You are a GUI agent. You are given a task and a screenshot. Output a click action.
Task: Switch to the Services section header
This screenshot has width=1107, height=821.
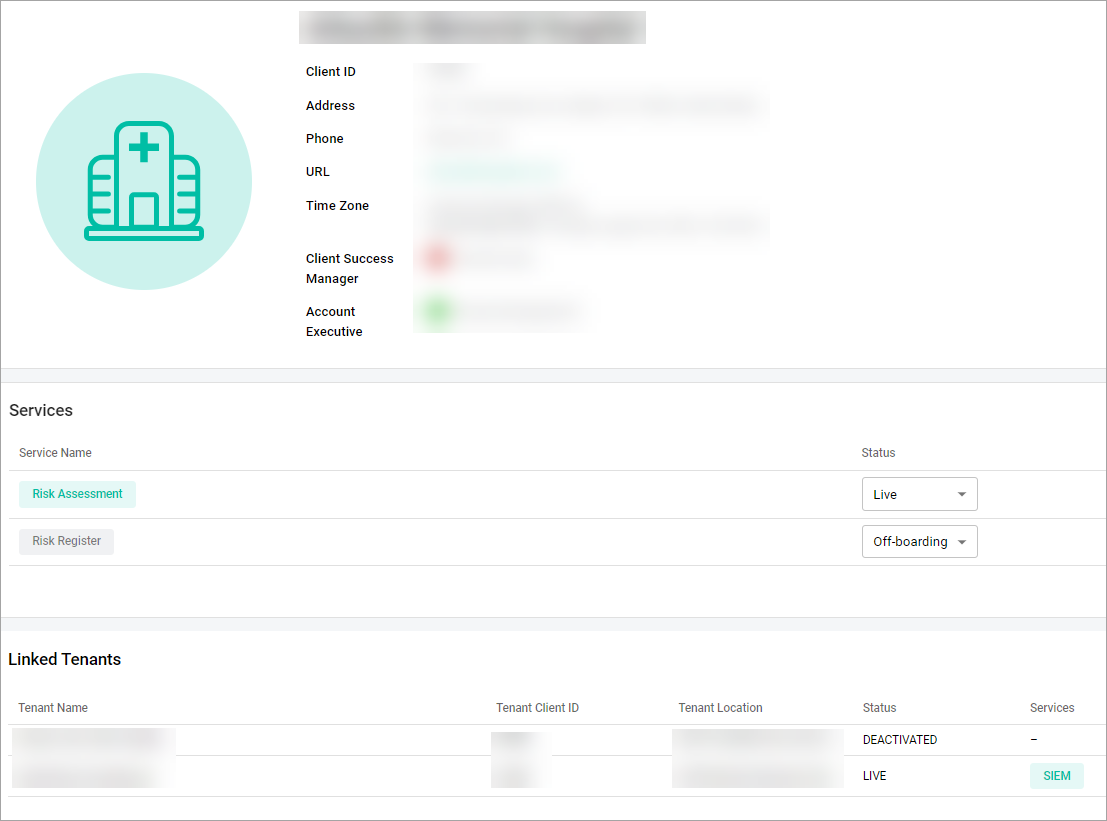(41, 410)
